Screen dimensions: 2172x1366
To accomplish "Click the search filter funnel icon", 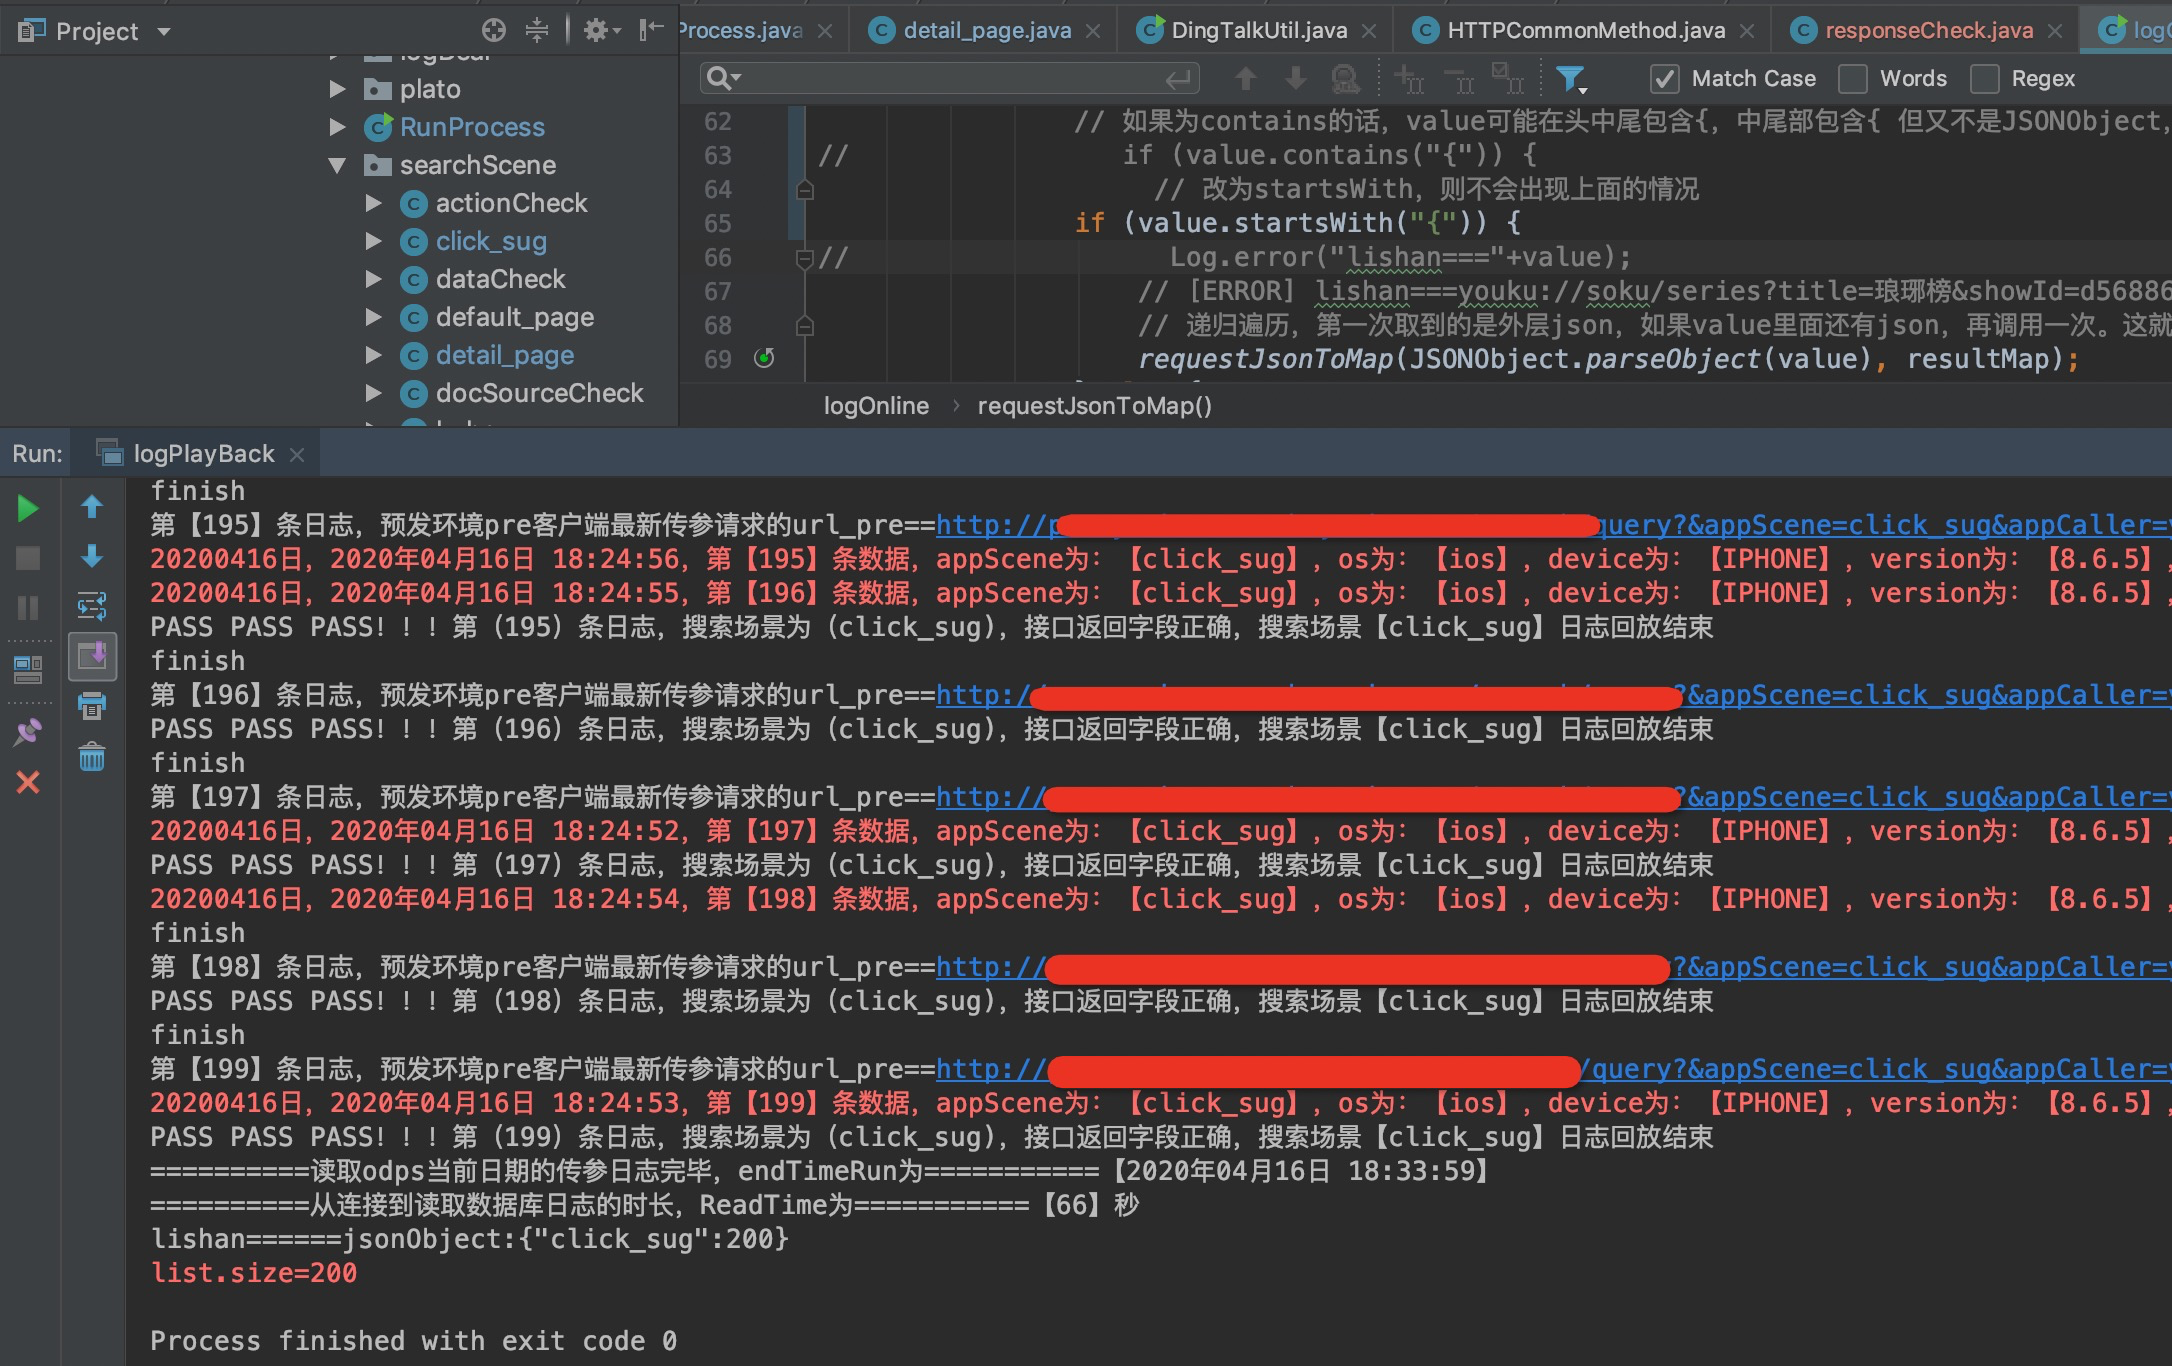I will pyautogui.click(x=1570, y=79).
